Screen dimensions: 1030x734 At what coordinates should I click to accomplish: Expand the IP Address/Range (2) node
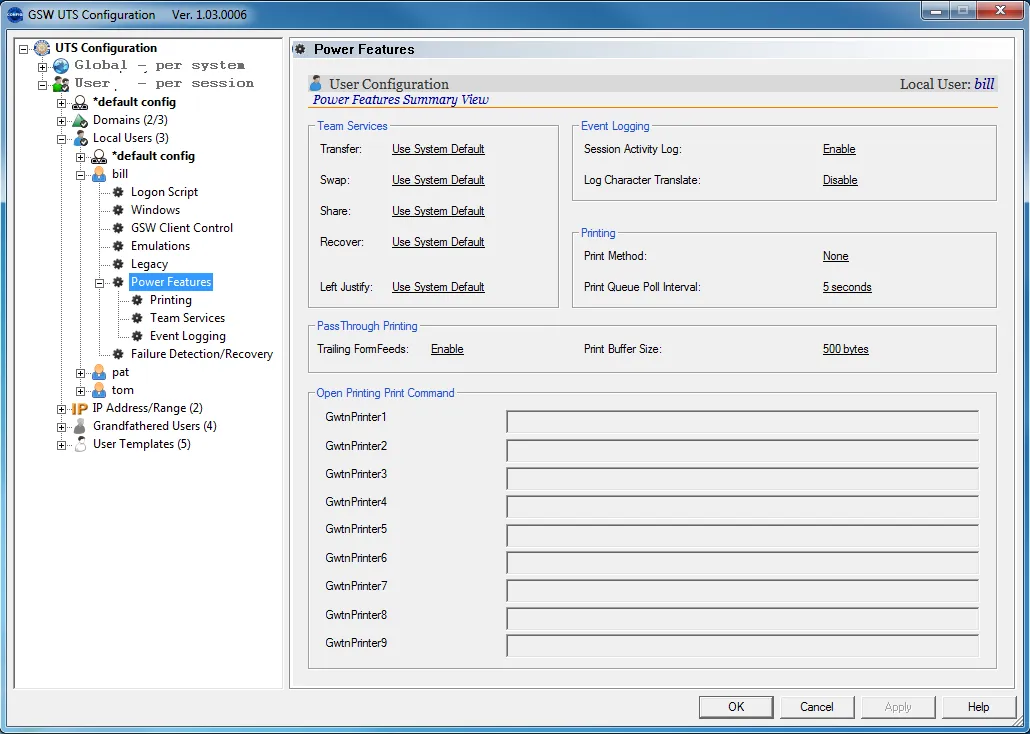pos(62,409)
